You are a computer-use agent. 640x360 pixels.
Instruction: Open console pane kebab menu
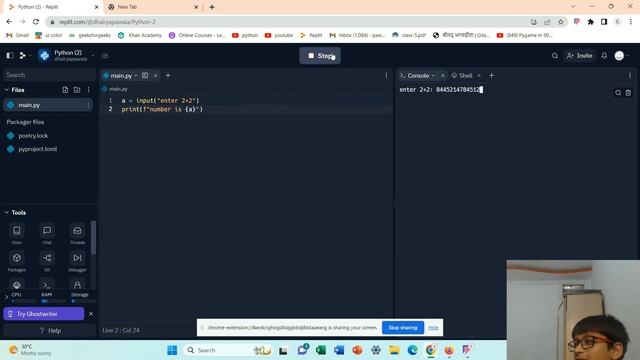[630, 76]
